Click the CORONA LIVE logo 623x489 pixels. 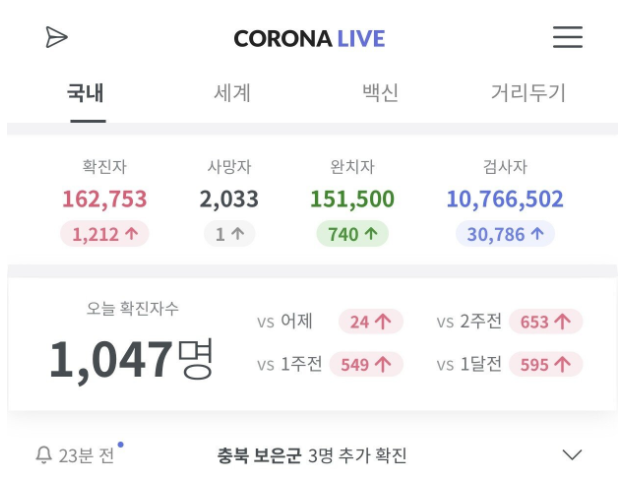(x=309, y=39)
